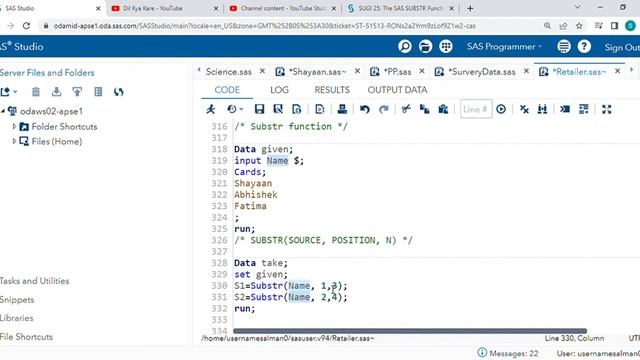Switch to the Science.sas tab
The width and height of the screenshot is (640, 360).
[229, 72]
